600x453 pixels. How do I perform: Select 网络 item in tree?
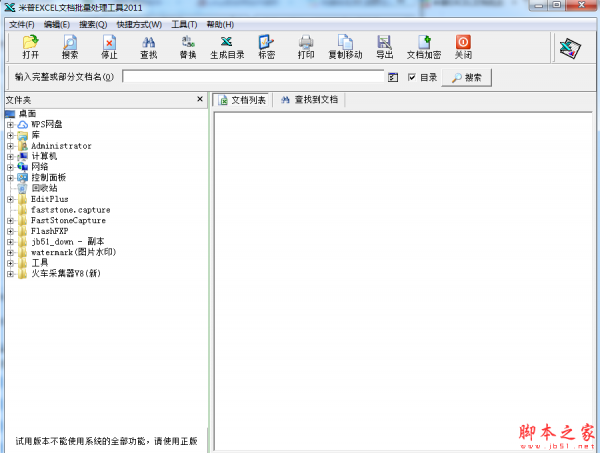[40, 167]
